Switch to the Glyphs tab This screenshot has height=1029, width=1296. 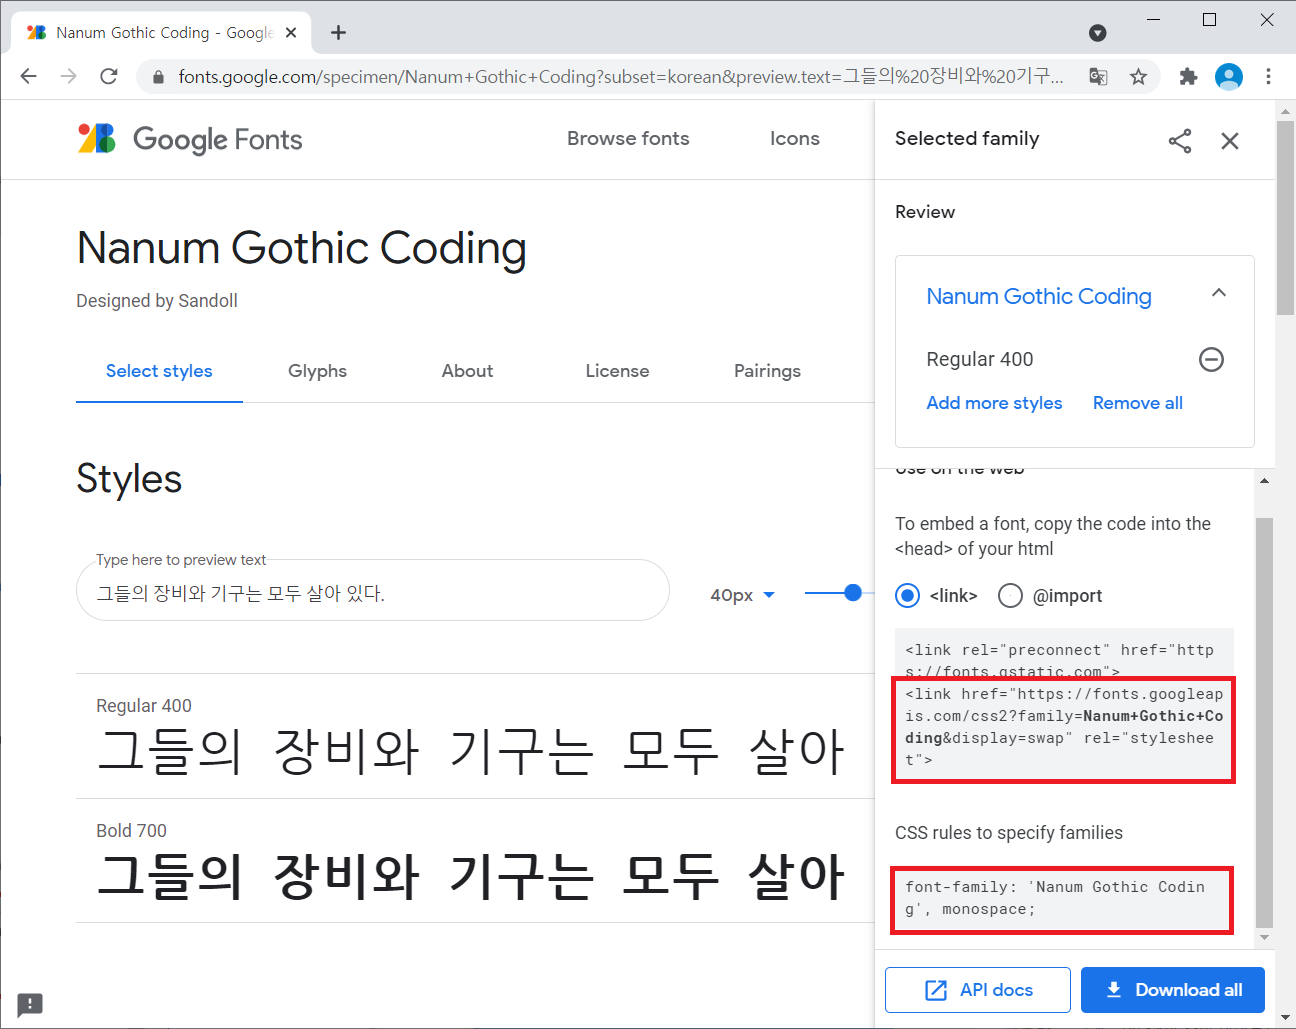click(x=317, y=371)
